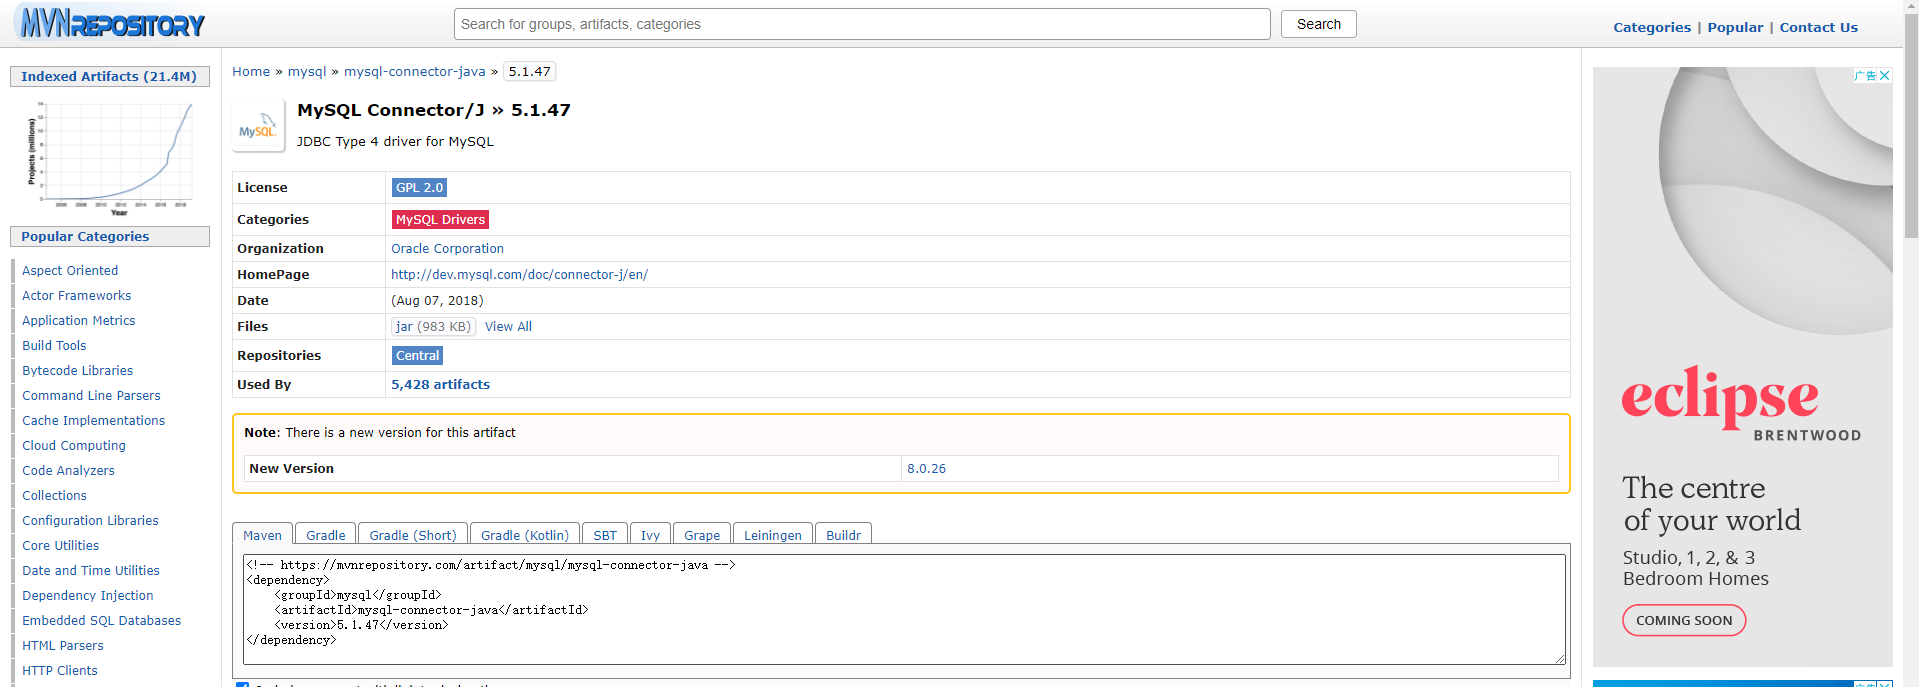Click inside the Maven dependency snippet box
1919x687 pixels.
click(904, 609)
